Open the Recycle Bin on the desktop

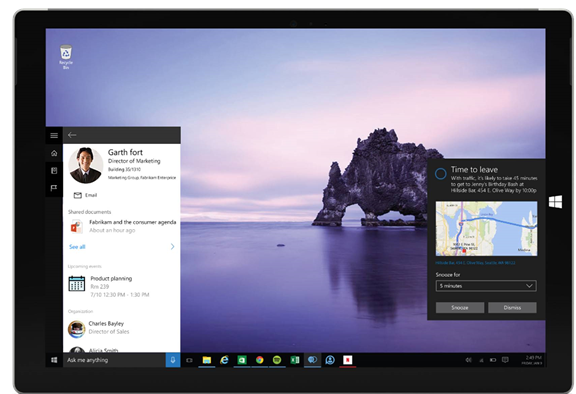[66, 57]
